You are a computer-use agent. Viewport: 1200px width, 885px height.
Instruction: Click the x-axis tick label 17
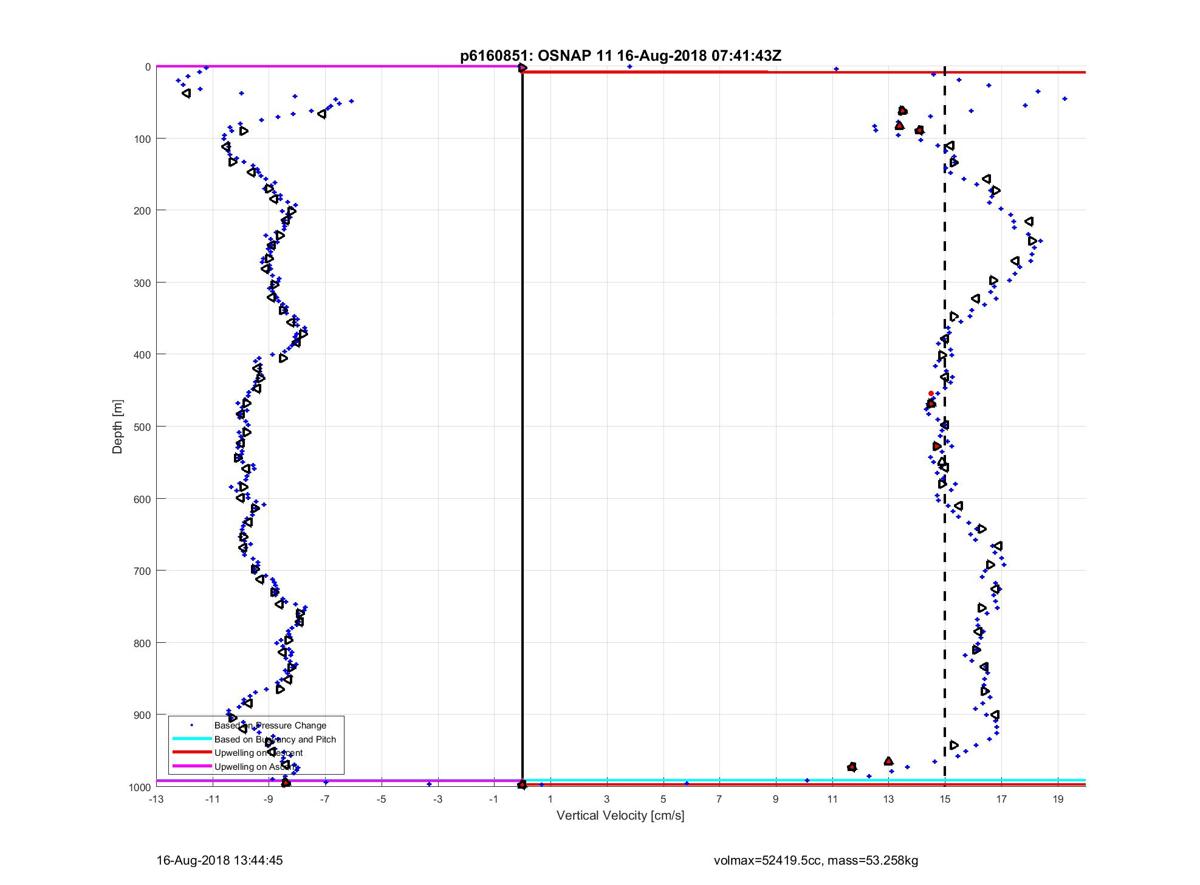pyautogui.click(x=1002, y=800)
